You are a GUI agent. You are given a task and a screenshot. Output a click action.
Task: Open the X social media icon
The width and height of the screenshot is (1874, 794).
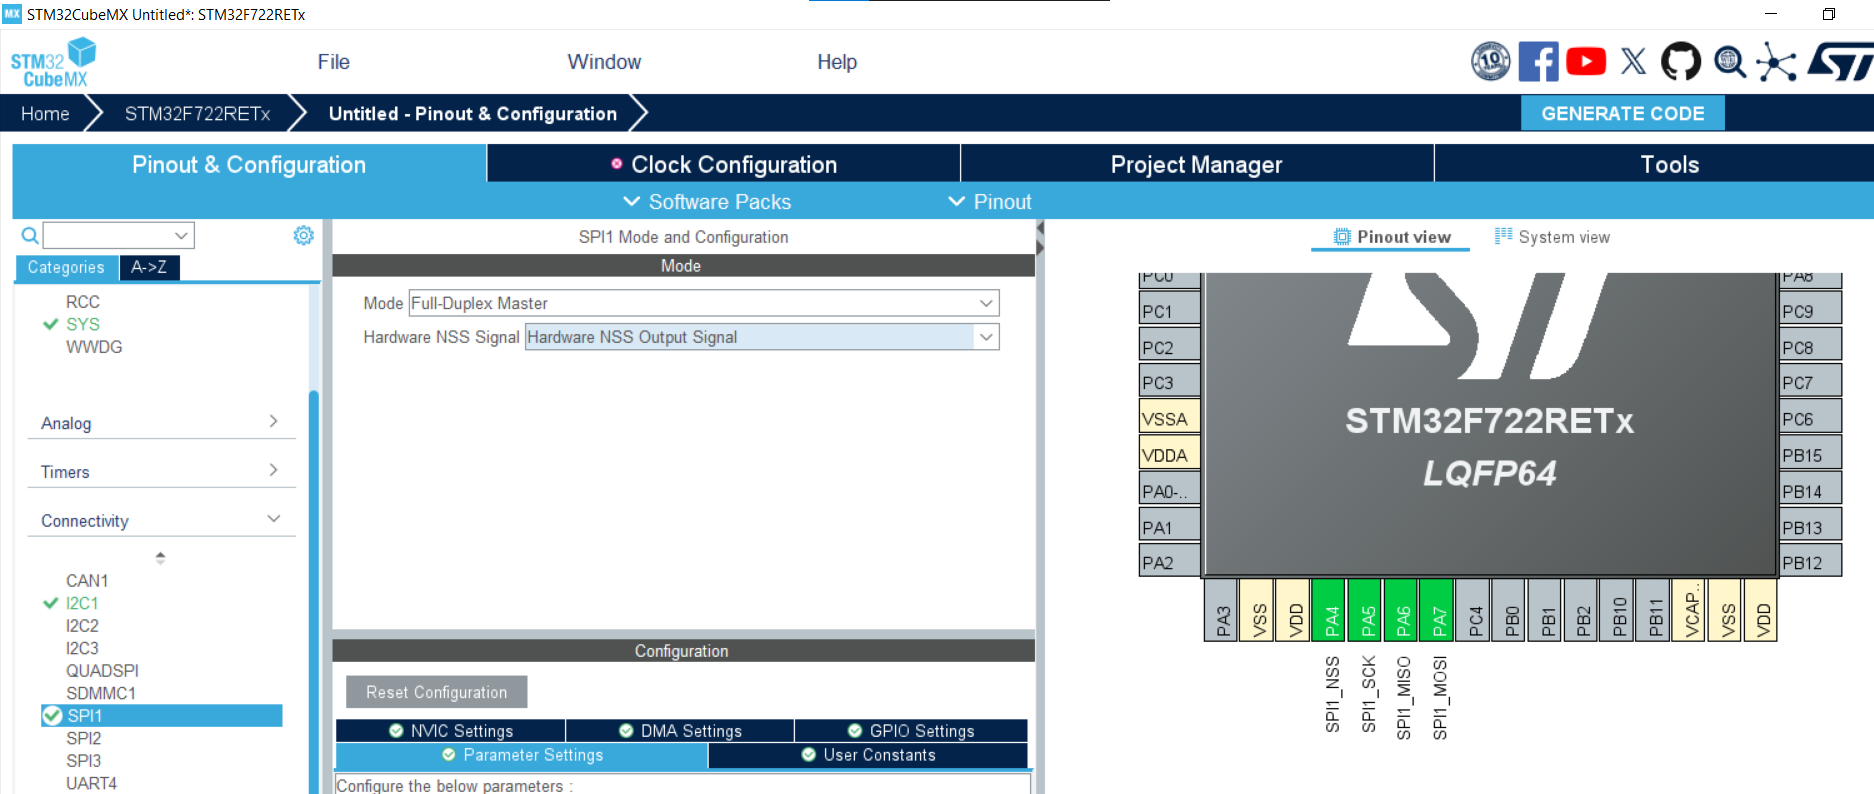pos(1633,61)
